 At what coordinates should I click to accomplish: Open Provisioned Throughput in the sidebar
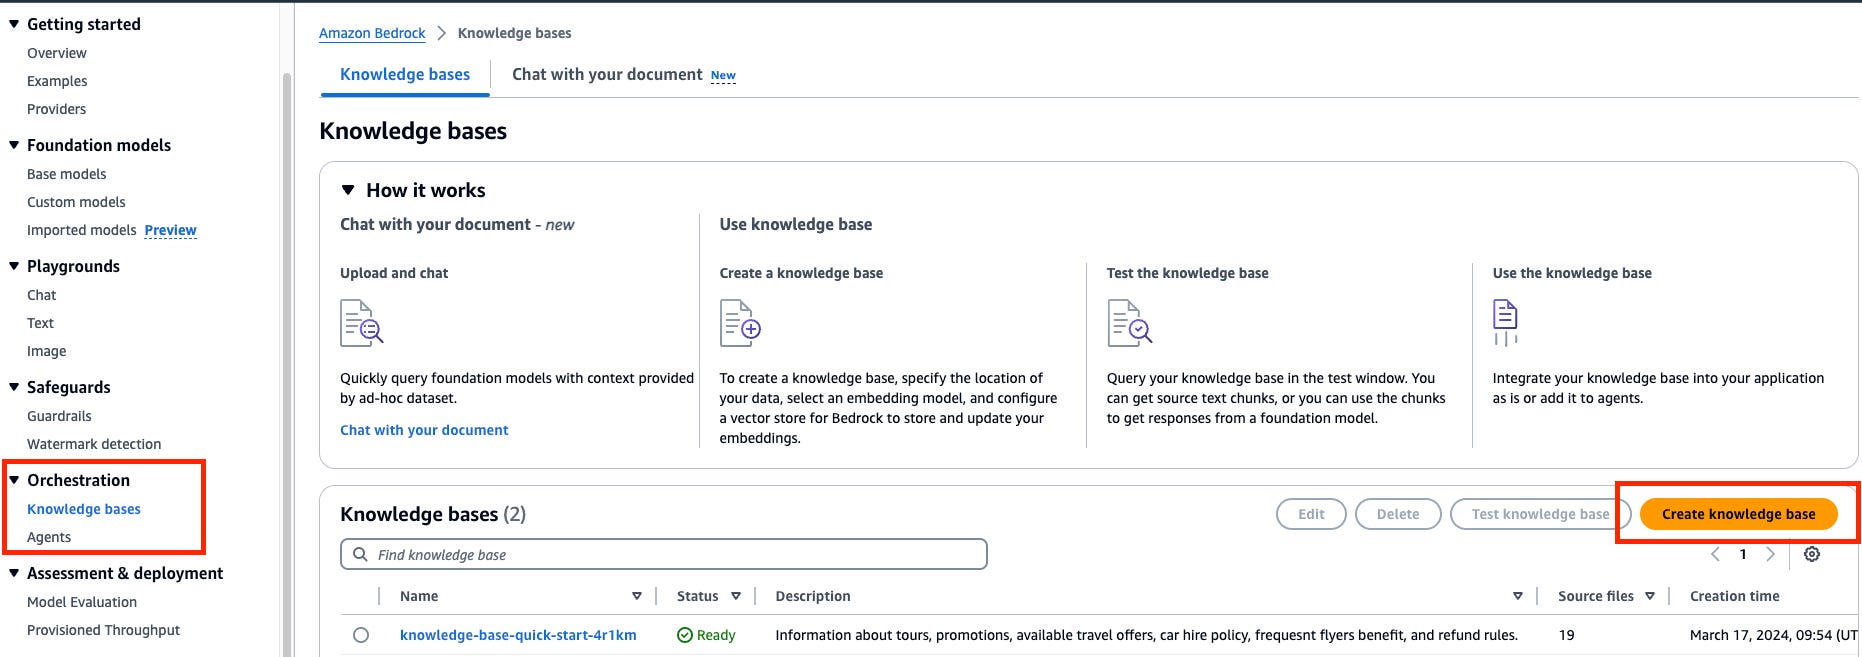[104, 630]
